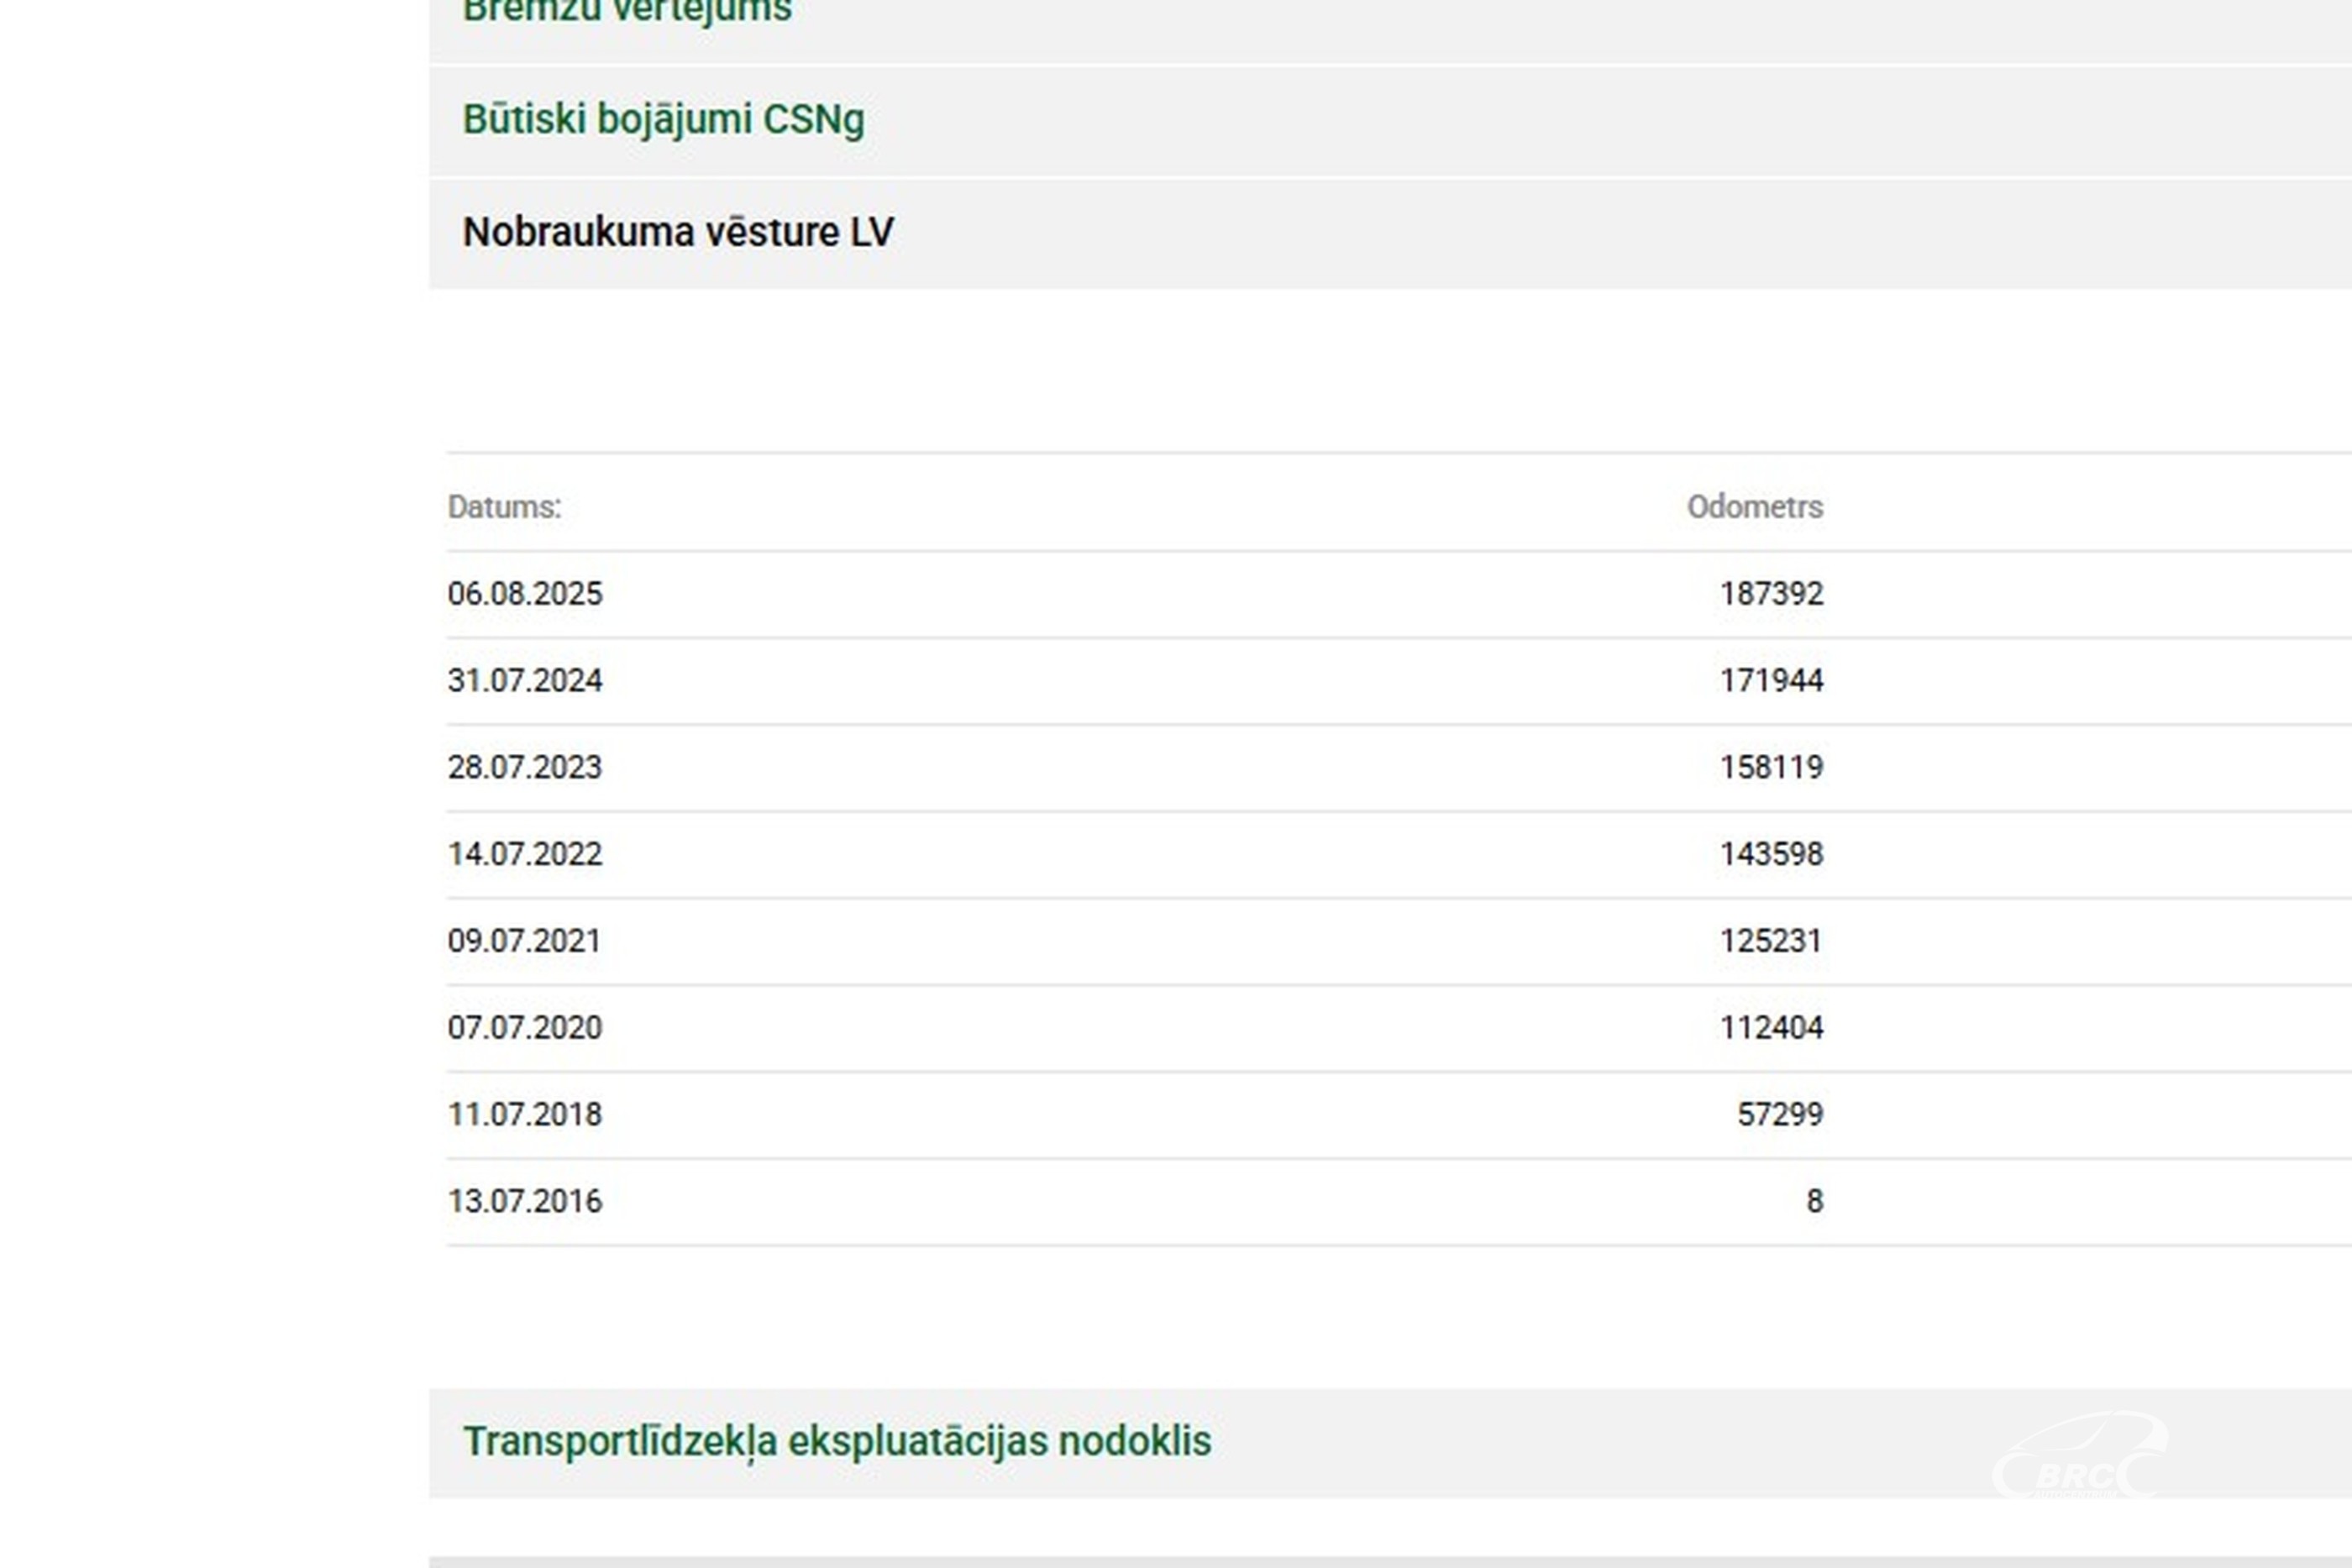Click odometer reading 187392
2352x1568 pixels.
[x=1771, y=594]
